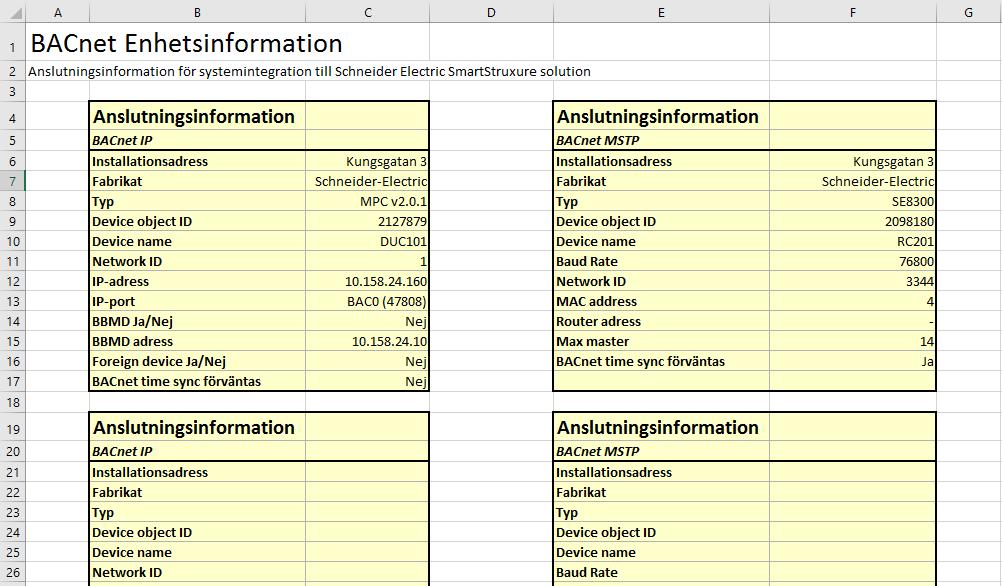This screenshot has height=586, width=1002.
Task: Click empty Installationsadress value cell in row 21, column C
Action: point(367,473)
